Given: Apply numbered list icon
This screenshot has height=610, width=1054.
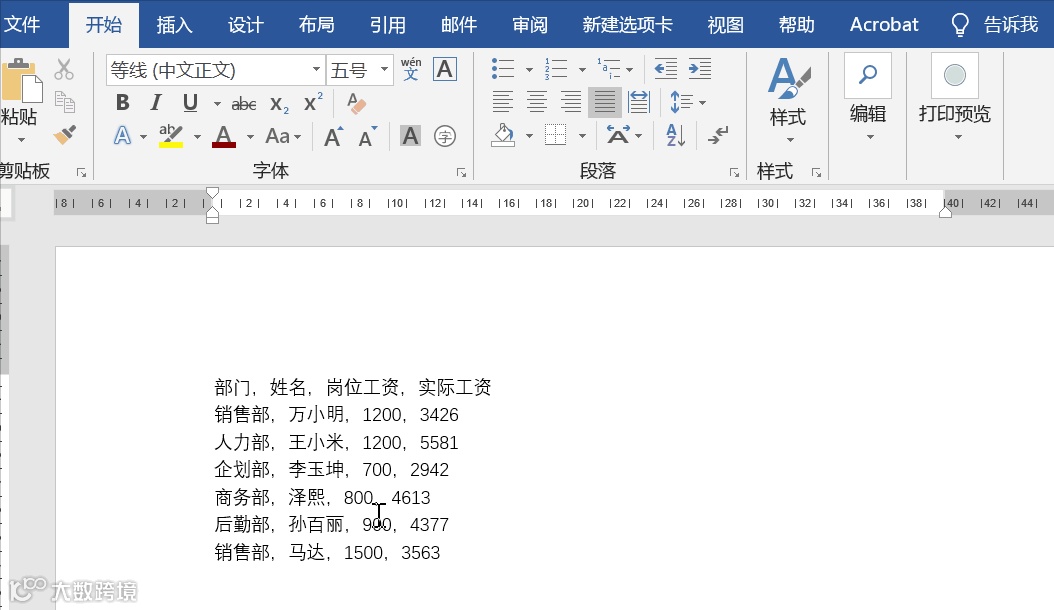Looking at the screenshot, I should point(556,69).
